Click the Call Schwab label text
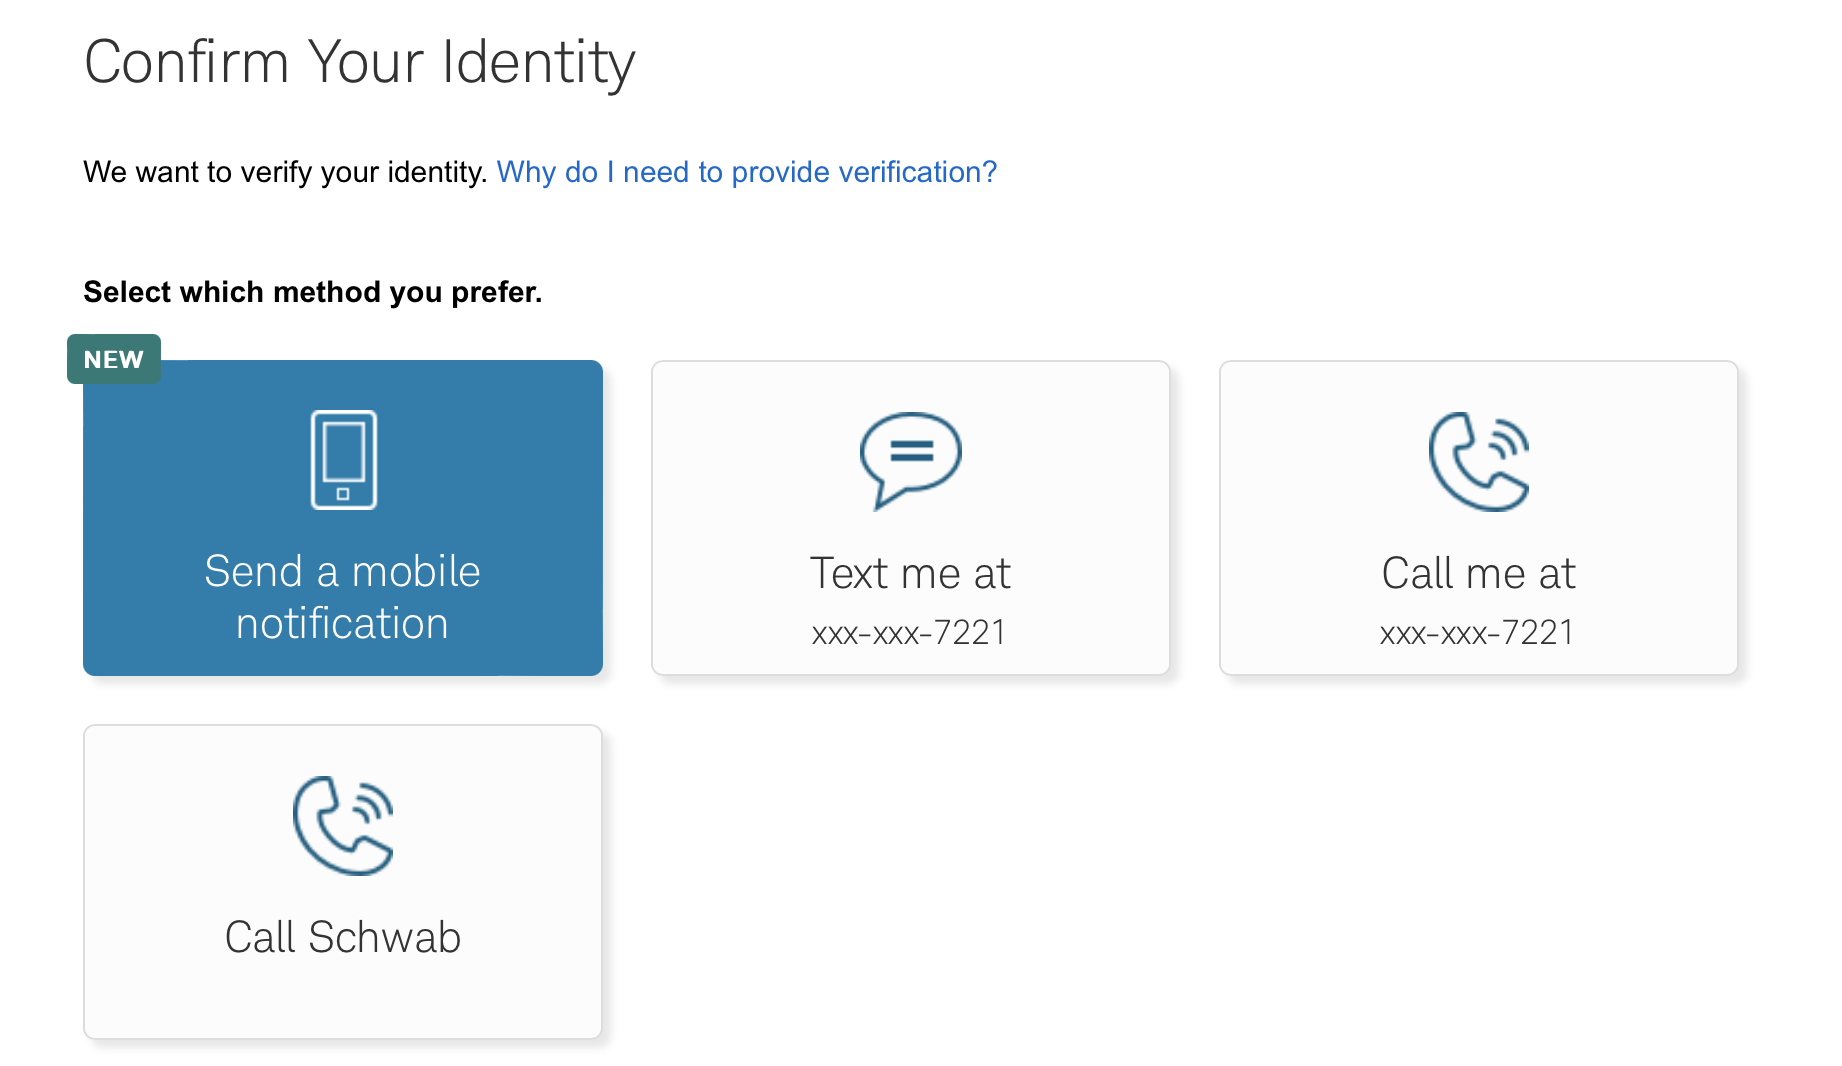Viewport: 1842px width, 1066px height. (x=343, y=937)
